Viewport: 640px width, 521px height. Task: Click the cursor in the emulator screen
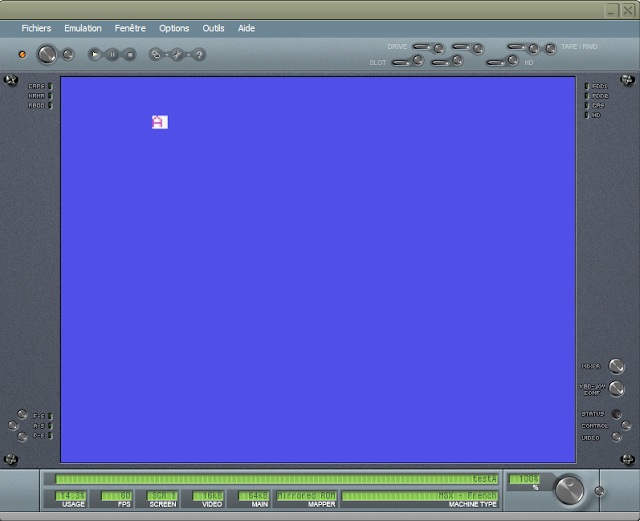(159, 122)
